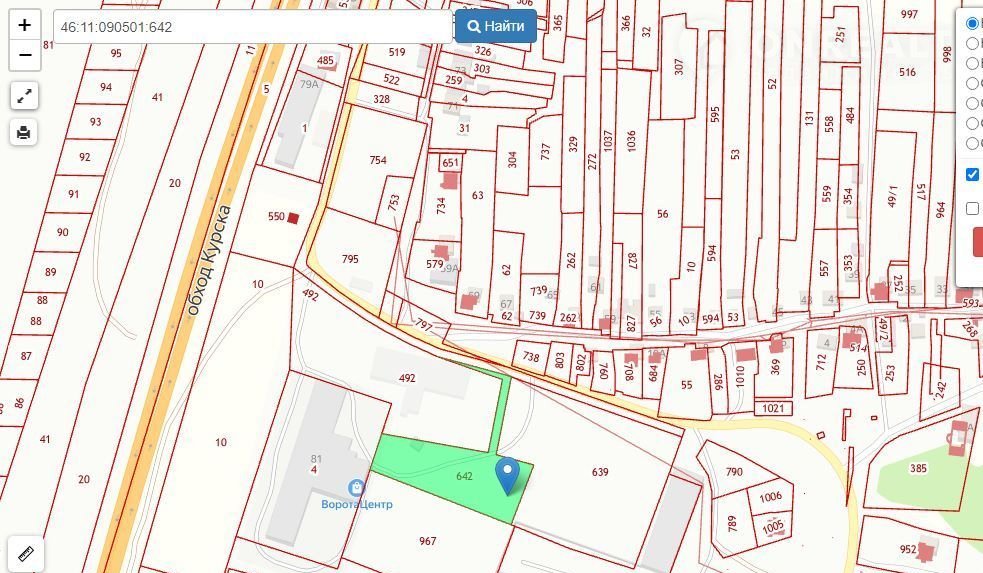The height and width of the screenshot is (573, 983).
Task: Click the print map icon
Action: coord(24,132)
